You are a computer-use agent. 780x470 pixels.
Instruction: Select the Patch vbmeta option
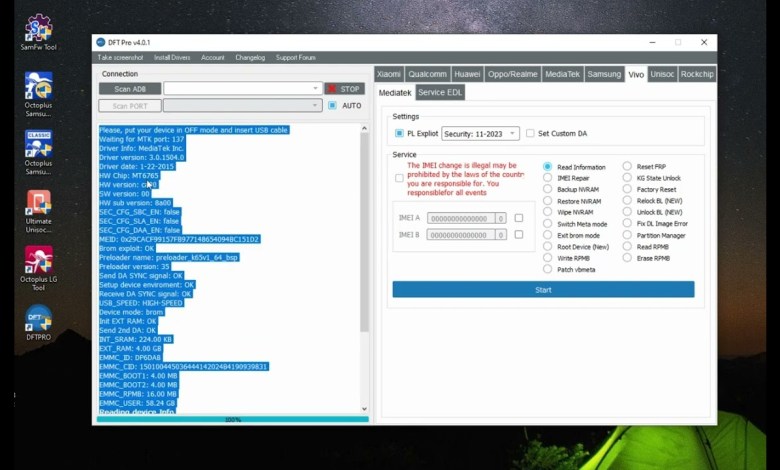(548, 270)
